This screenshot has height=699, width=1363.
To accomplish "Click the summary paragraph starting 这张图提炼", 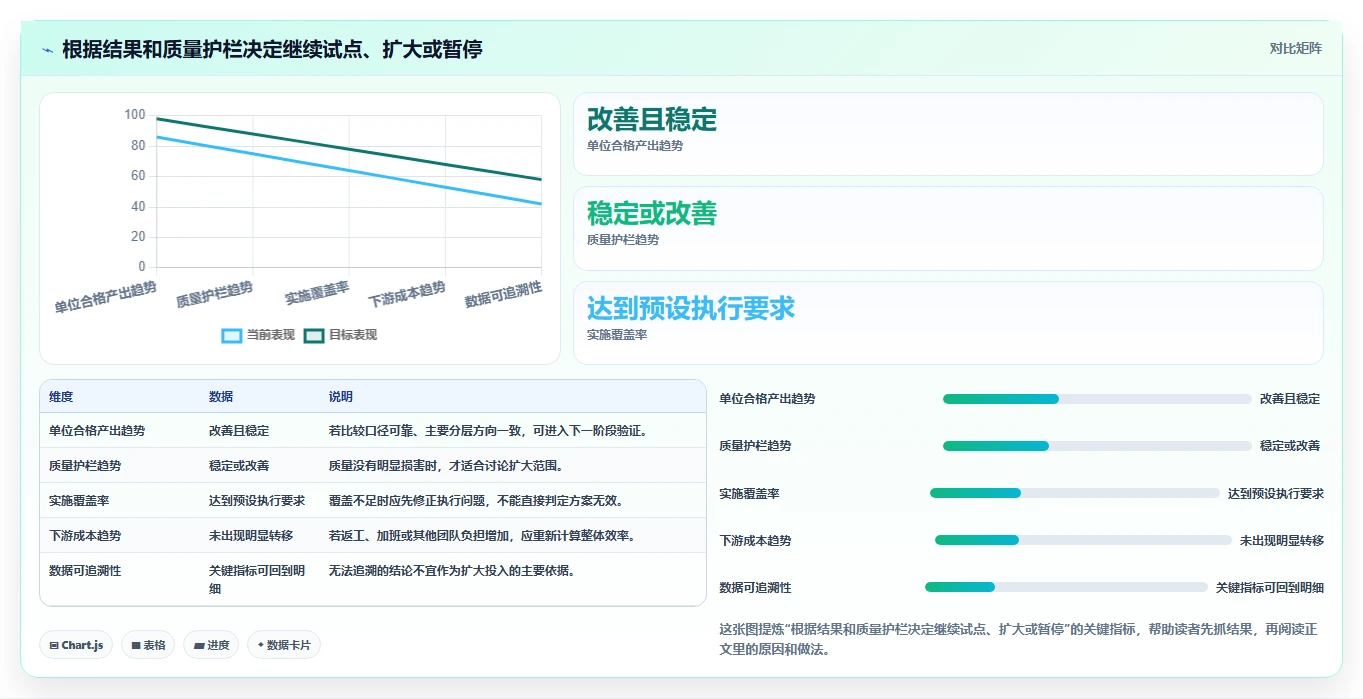I will [x=1019, y=639].
